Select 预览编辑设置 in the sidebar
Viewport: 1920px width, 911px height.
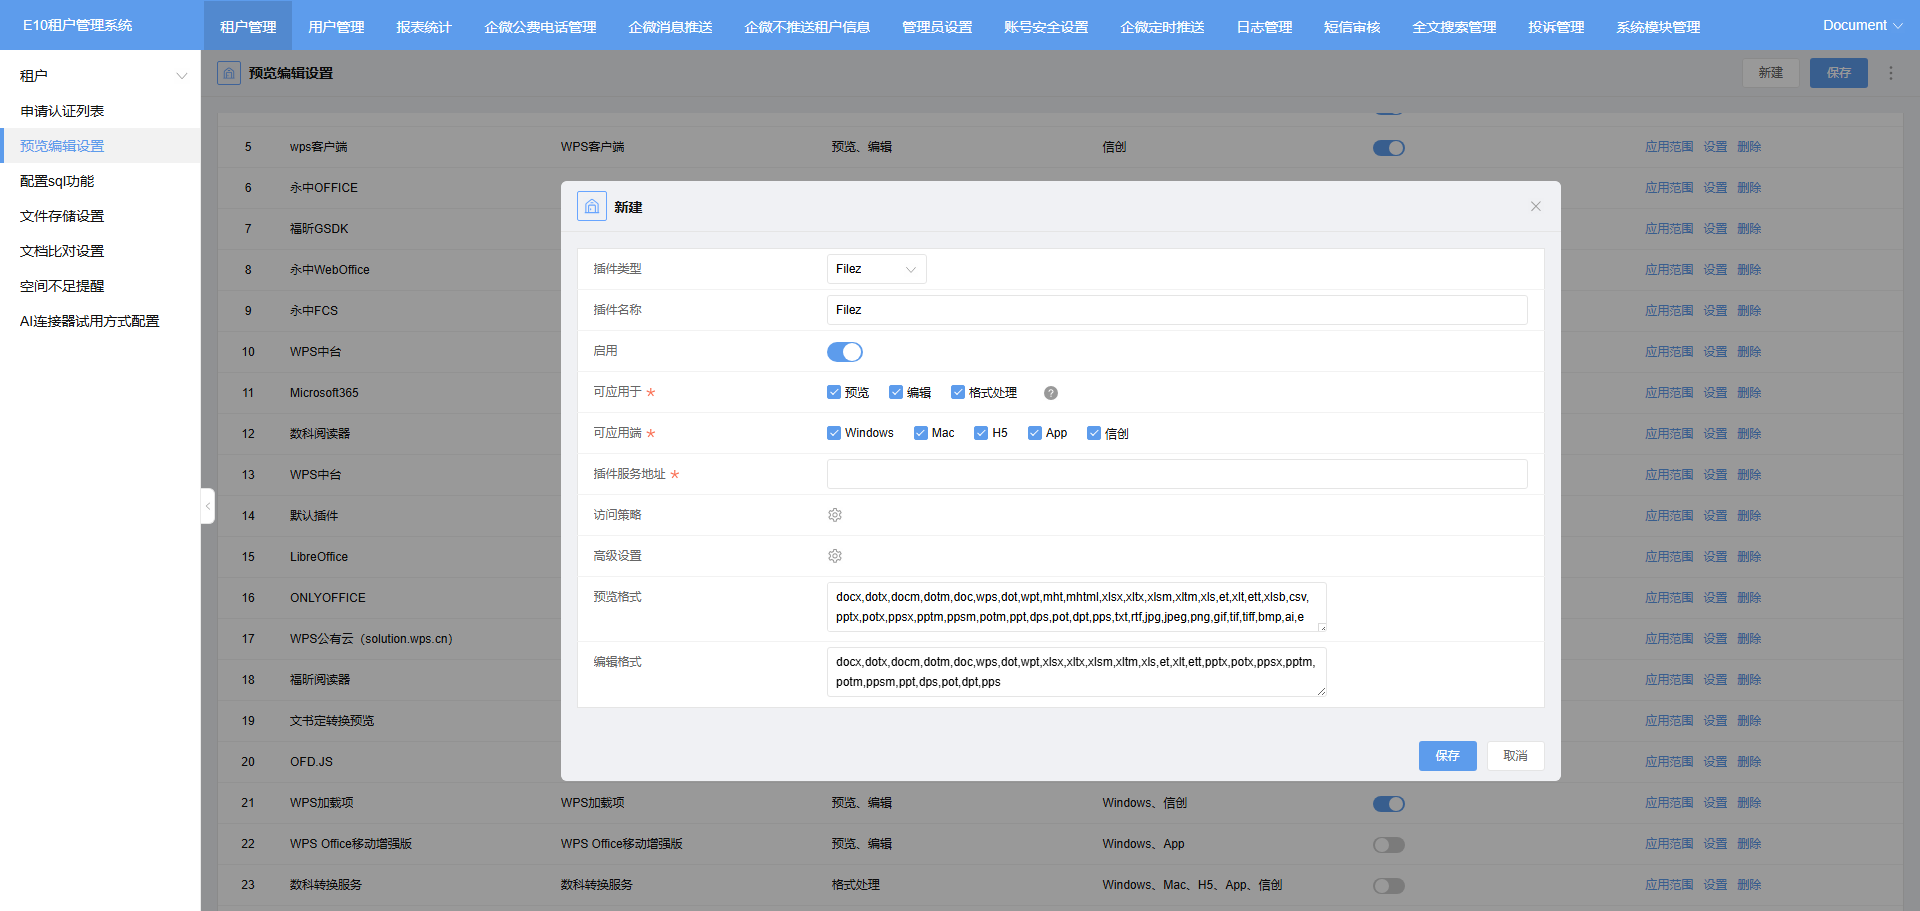pyautogui.click(x=100, y=146)
